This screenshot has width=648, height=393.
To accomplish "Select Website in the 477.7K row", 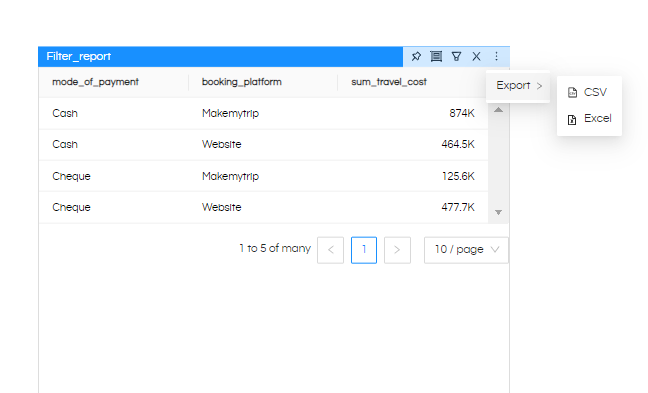I will click(222, 207).
